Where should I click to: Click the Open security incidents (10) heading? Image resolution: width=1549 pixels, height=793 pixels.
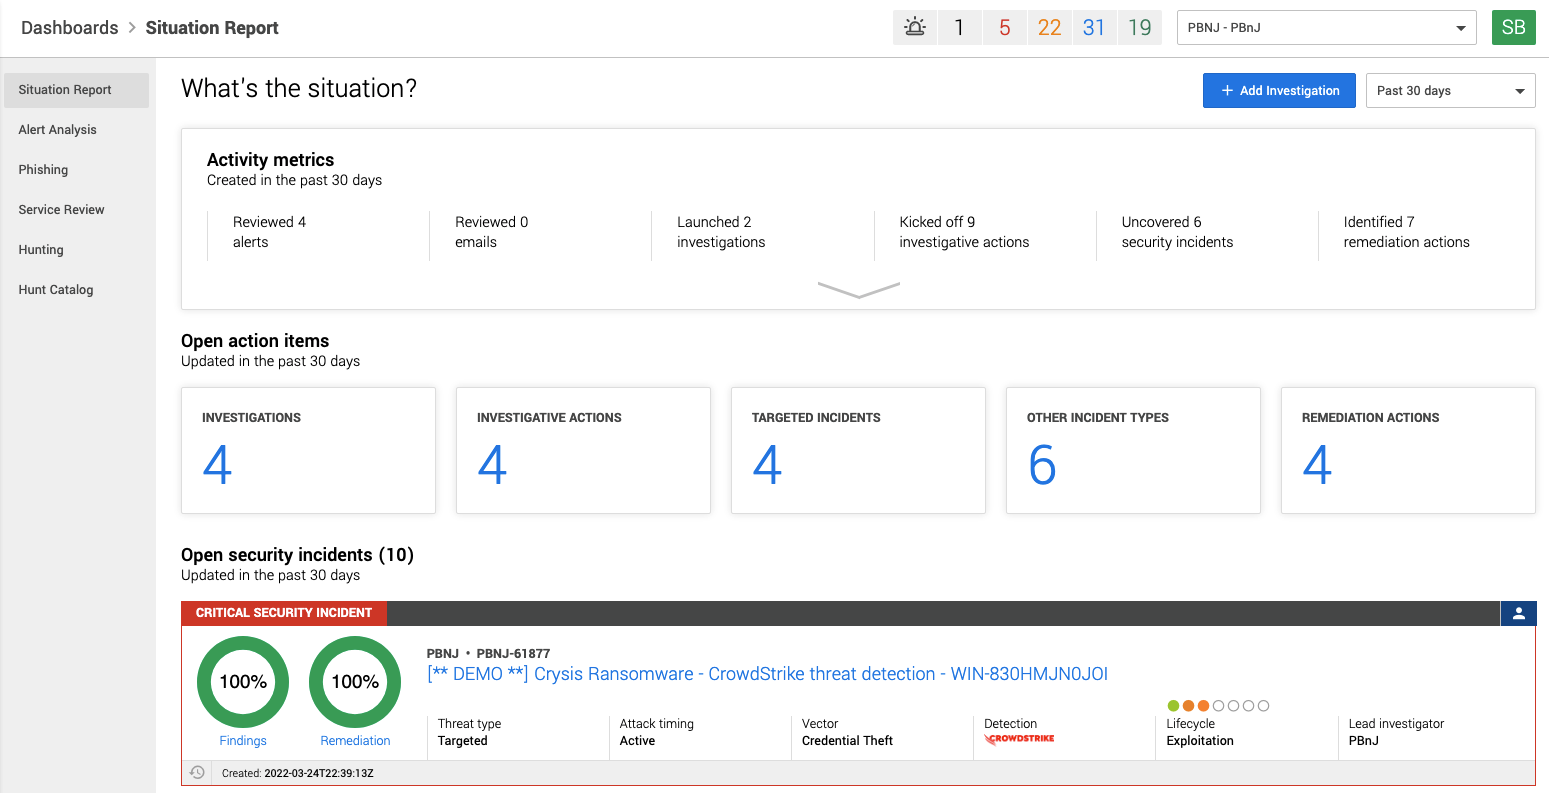click(297, 555)
